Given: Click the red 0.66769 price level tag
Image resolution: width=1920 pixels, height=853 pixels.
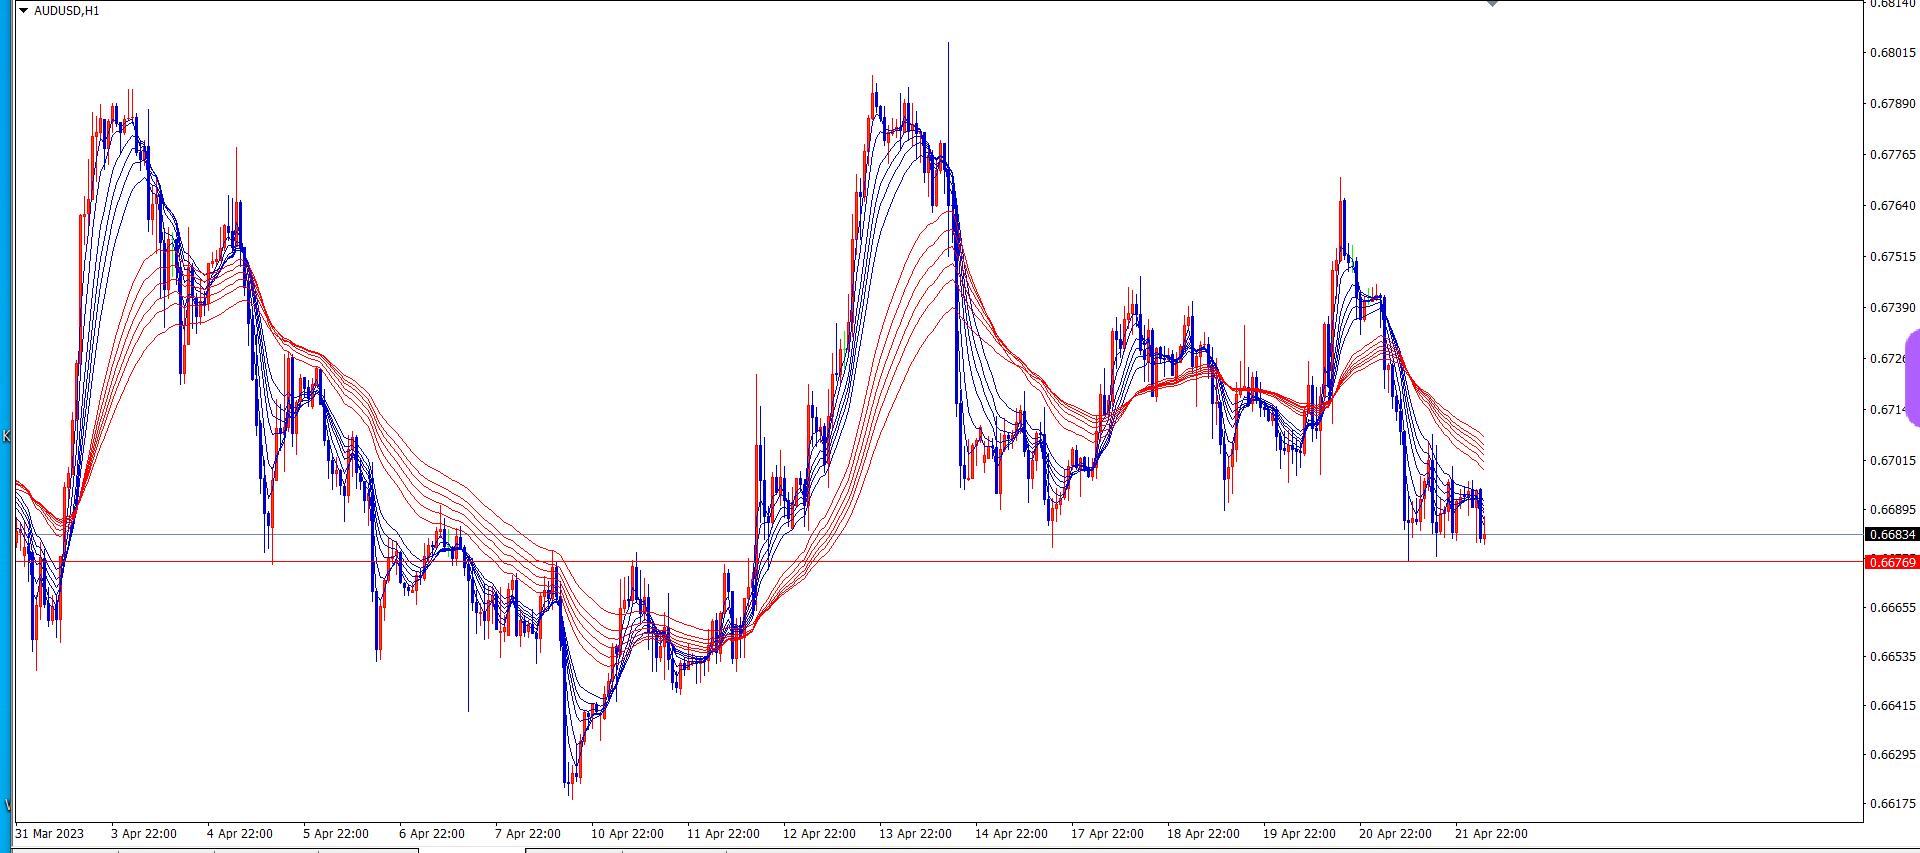Looking at the screenshot, I should [x=1892, y=563].
